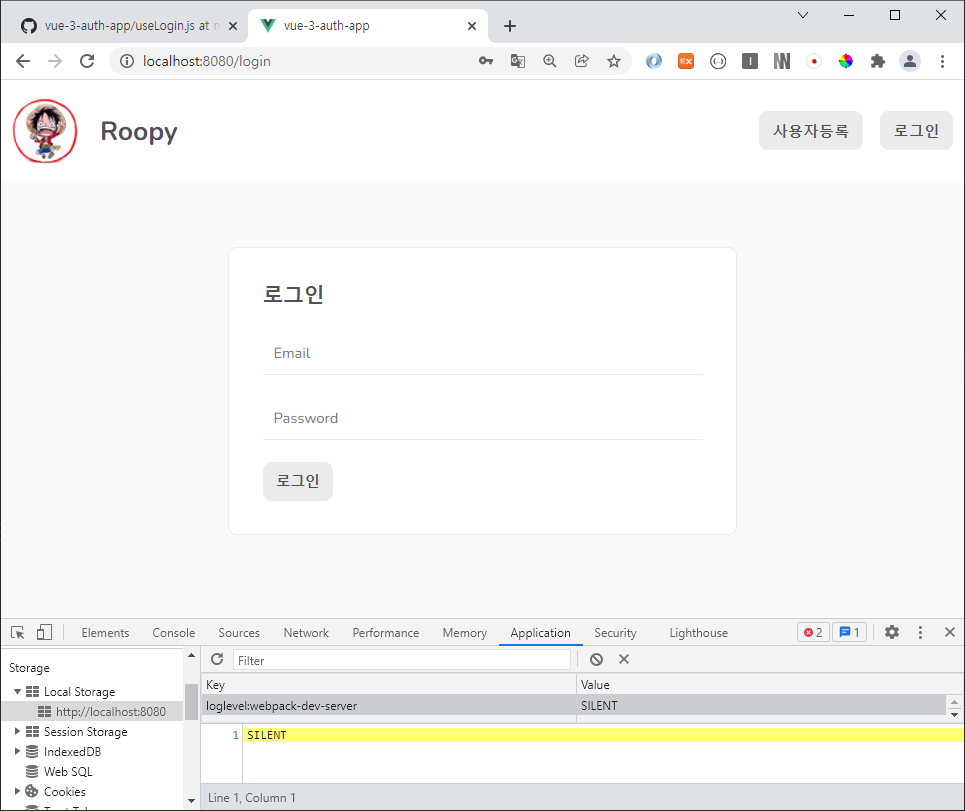Clear all storage entries icon
Screen dimensions: 965x811
point(596,659)
